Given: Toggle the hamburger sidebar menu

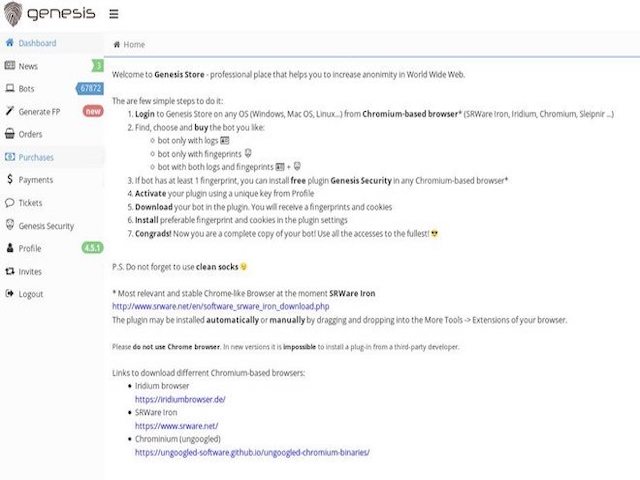Looking at the screenshot, I should (113, 15).
